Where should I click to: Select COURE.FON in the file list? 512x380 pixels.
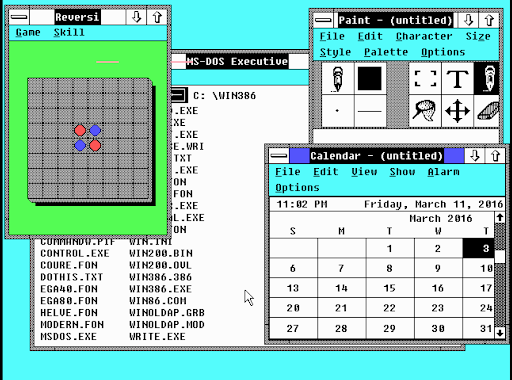69,265
